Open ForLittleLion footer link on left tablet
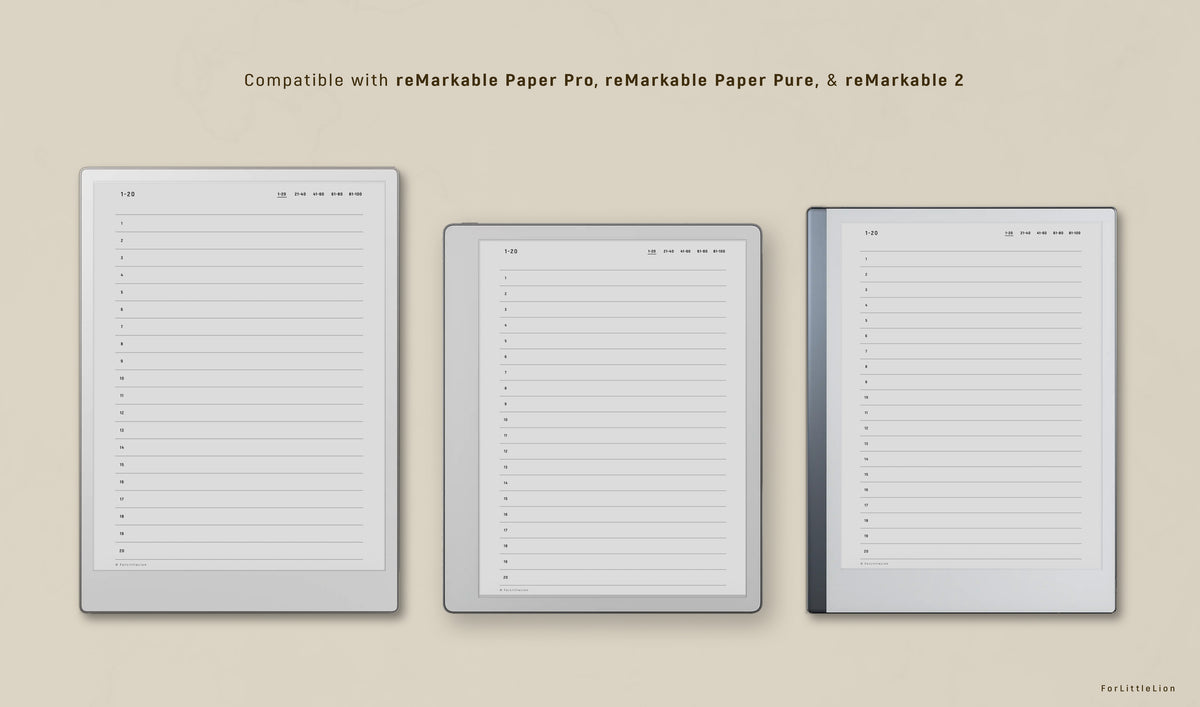 coord(131,564)
